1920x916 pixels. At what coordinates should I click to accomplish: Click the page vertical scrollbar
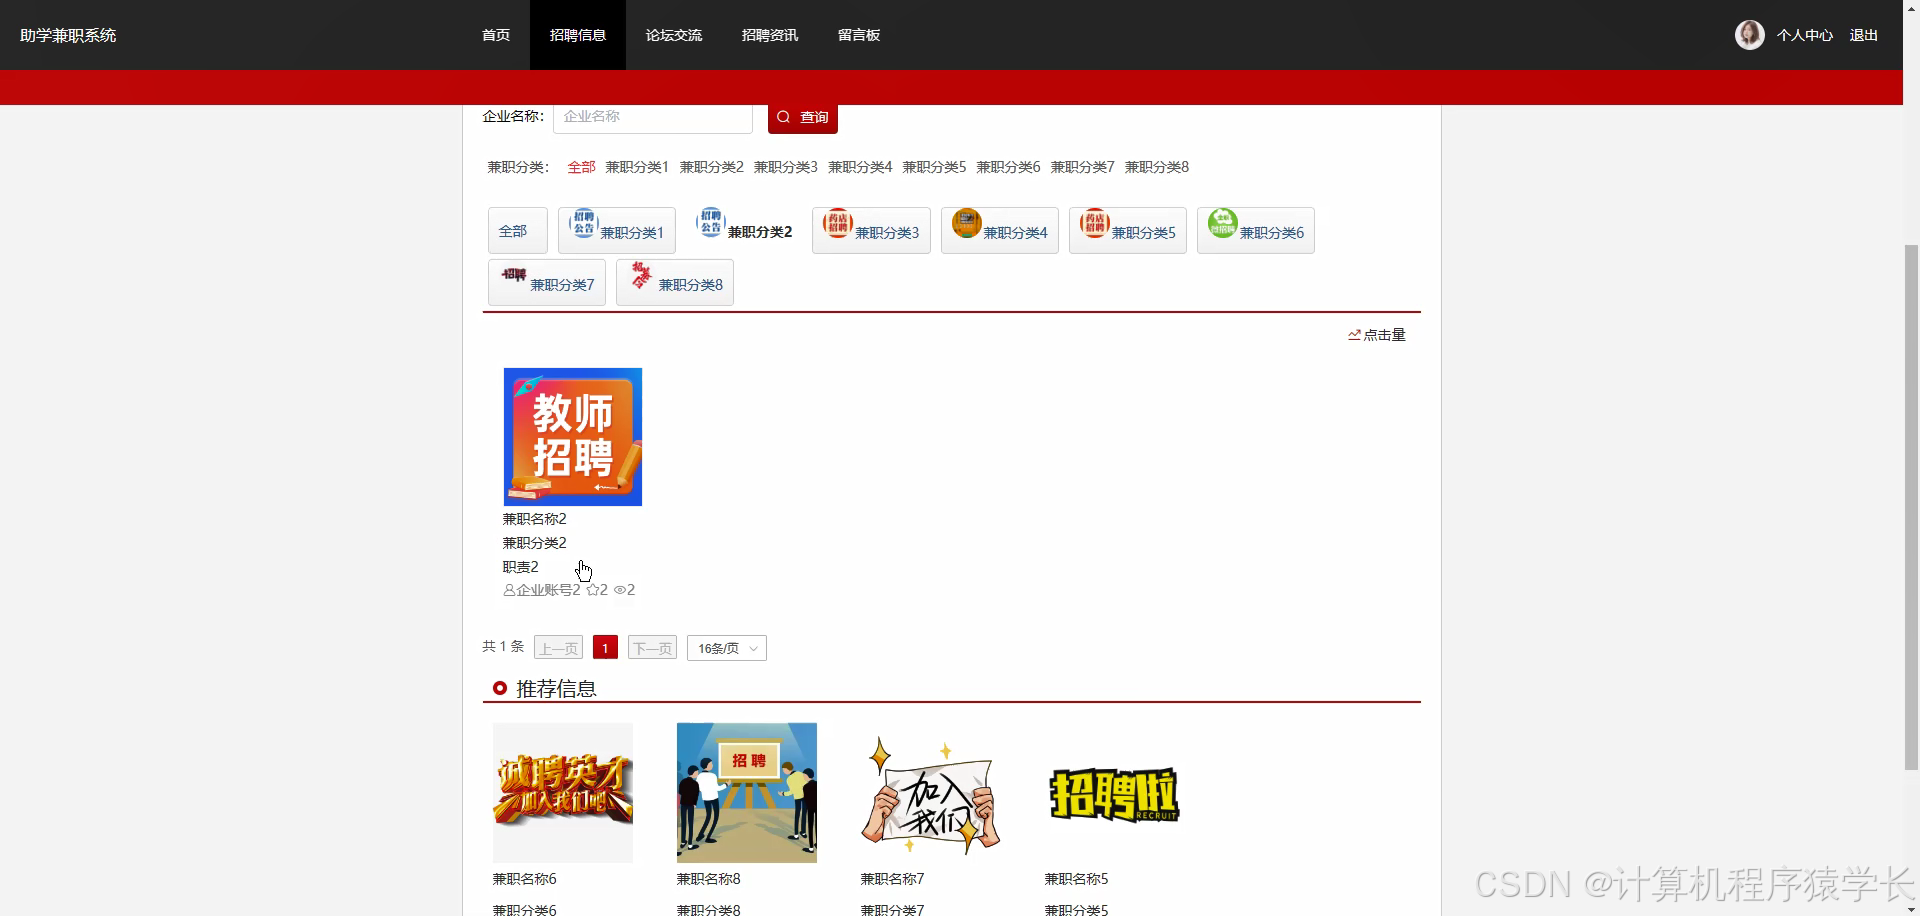[x=1911, y=508]
